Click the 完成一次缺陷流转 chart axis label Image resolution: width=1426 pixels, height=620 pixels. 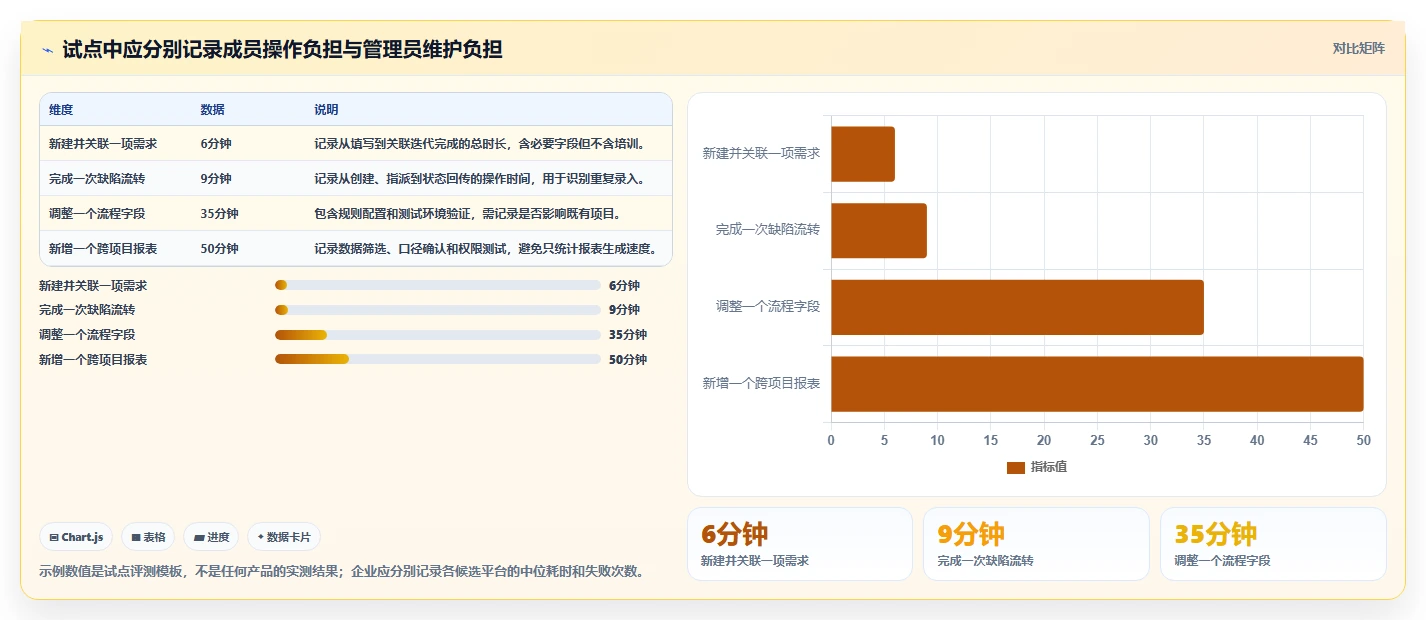[767, 230]
